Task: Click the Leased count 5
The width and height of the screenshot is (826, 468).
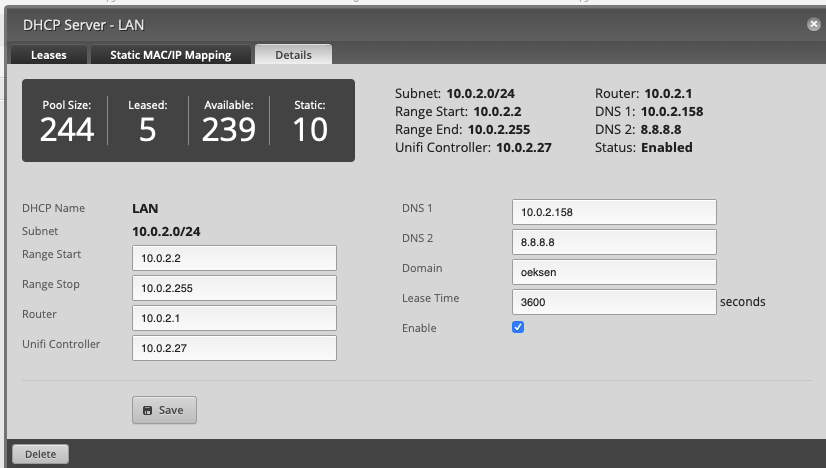Action: click(148, 130)
